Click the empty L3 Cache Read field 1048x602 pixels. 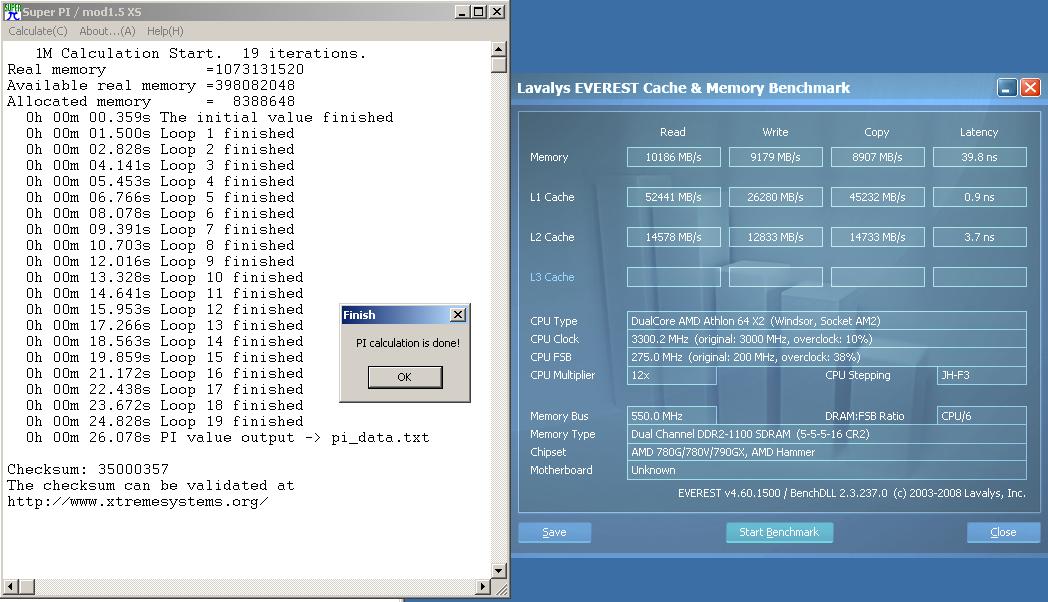[x=674, y=277]
